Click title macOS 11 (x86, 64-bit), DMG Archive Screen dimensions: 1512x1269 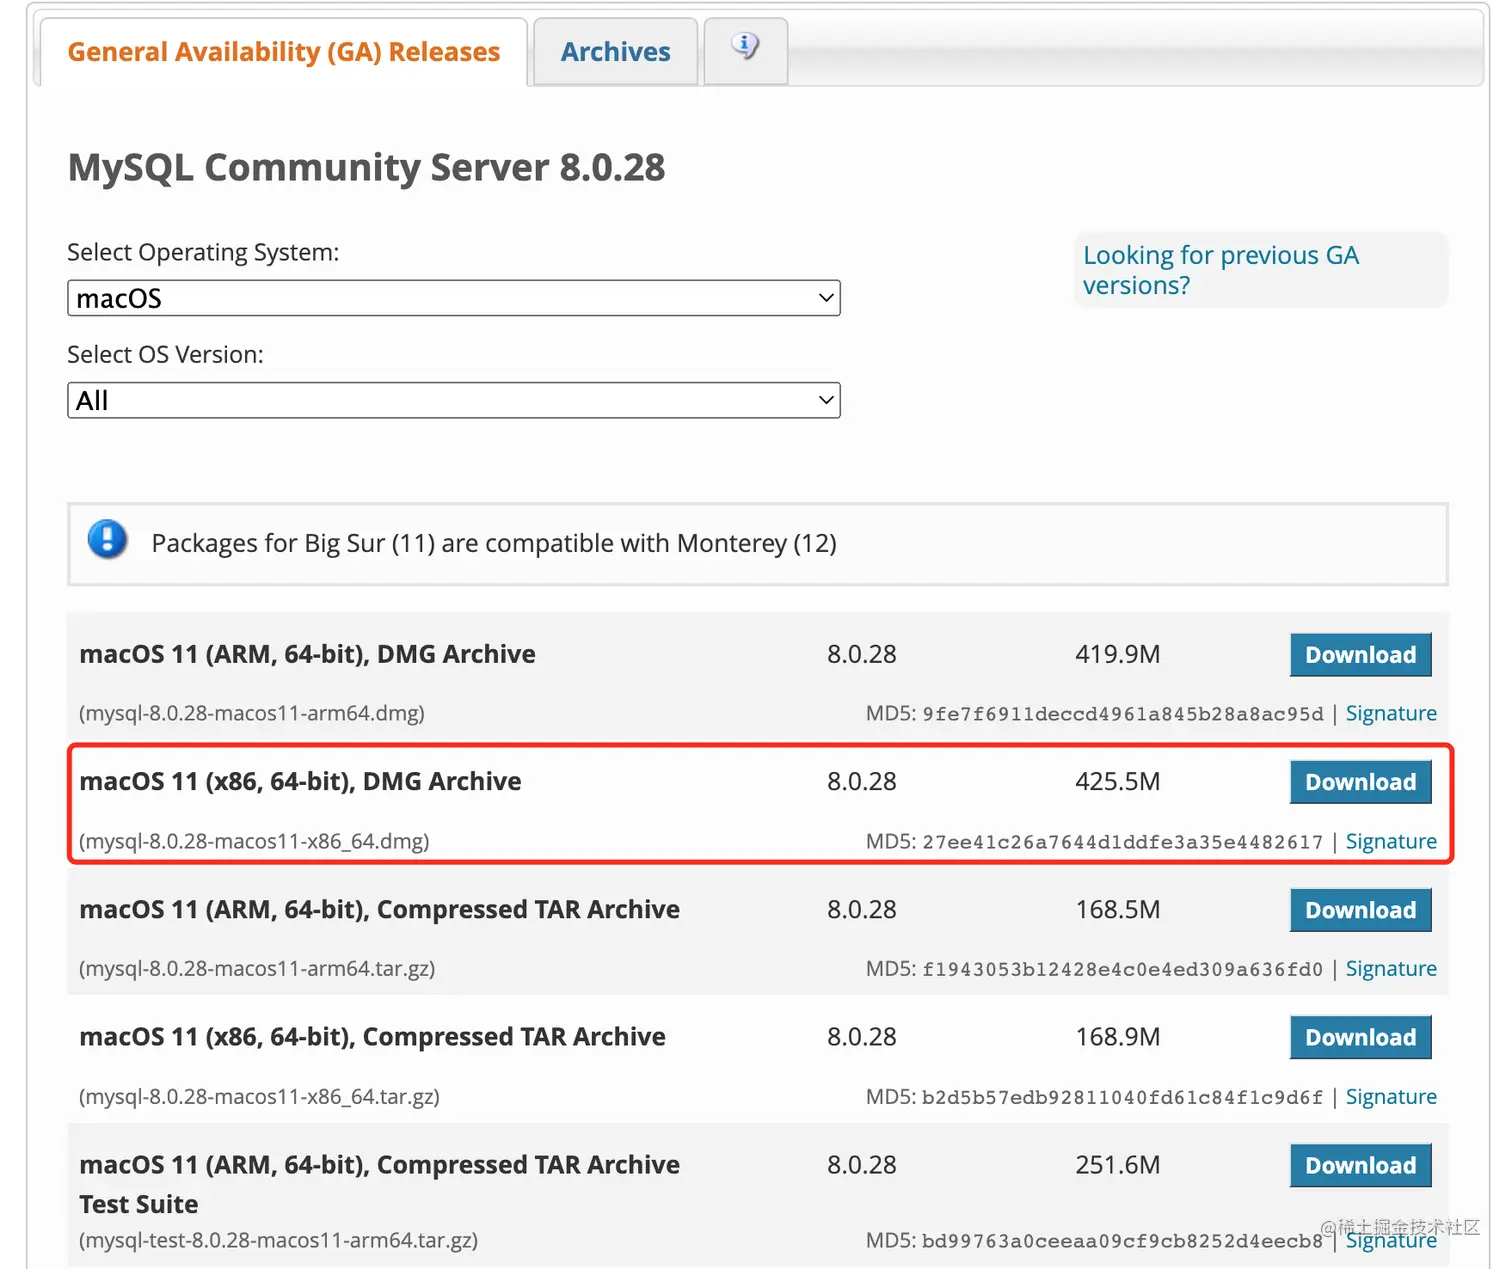tap(300, 781)
